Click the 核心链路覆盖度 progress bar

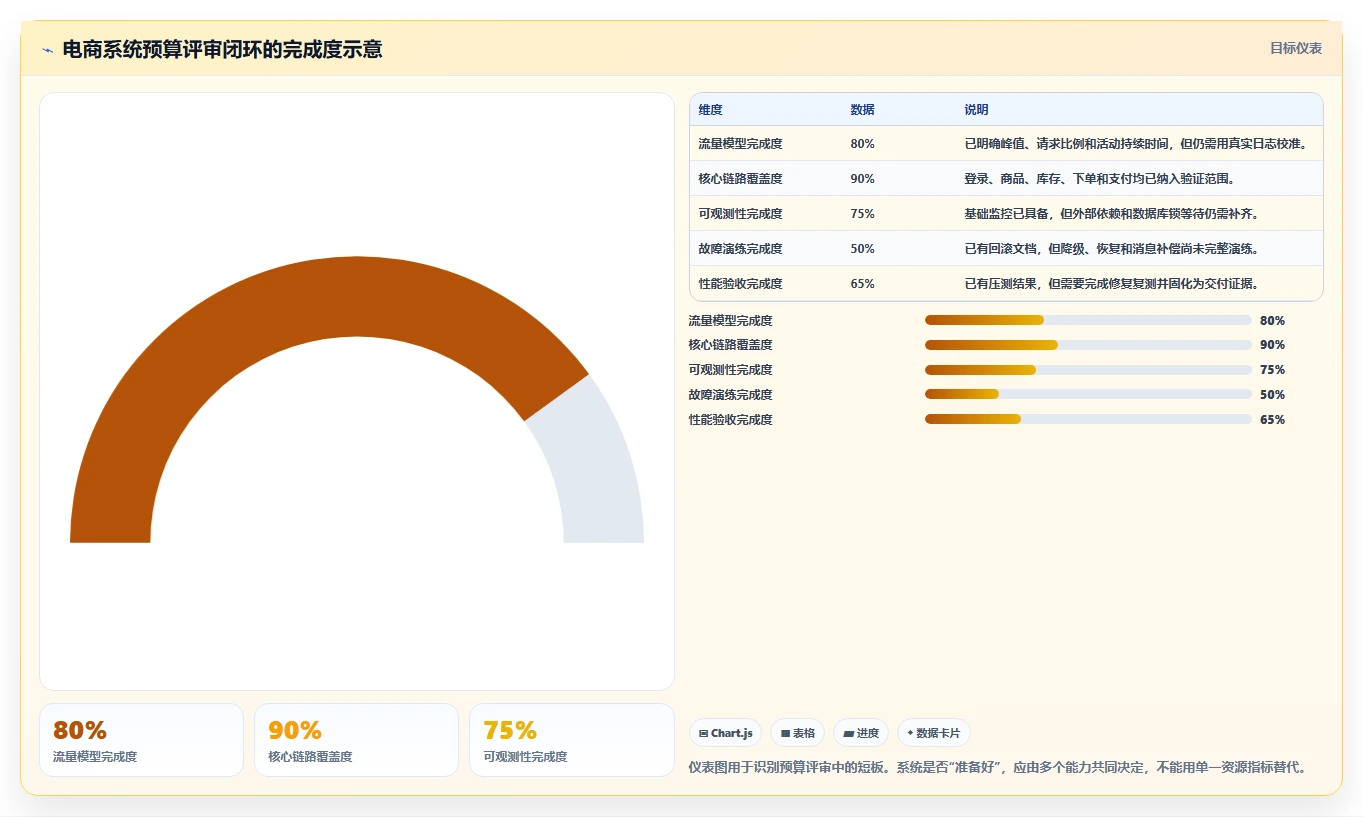tap(1088, 345)
